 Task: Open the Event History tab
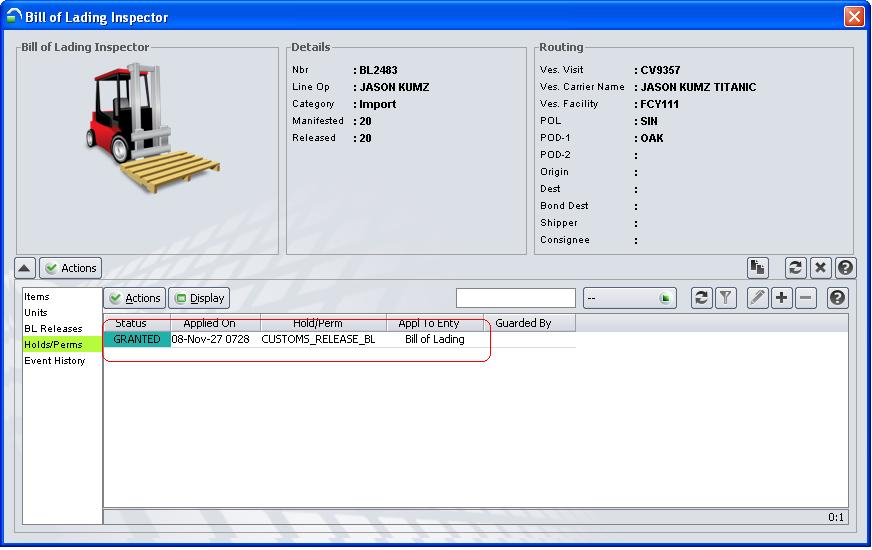click(x=62, y=361)
